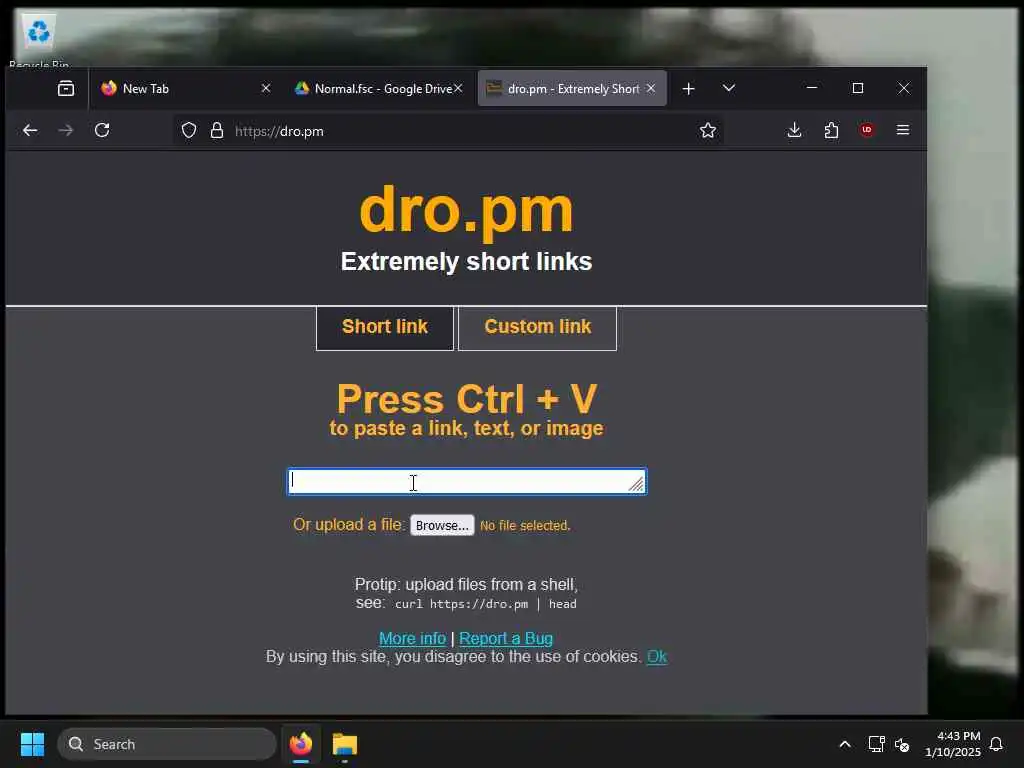Open tracking protection shield icon

click(189, 131)
